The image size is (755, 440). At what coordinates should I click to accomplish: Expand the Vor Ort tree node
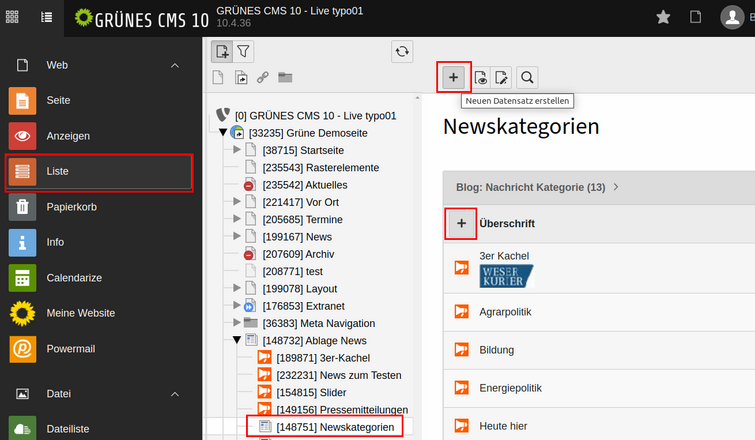coord(237,202)
